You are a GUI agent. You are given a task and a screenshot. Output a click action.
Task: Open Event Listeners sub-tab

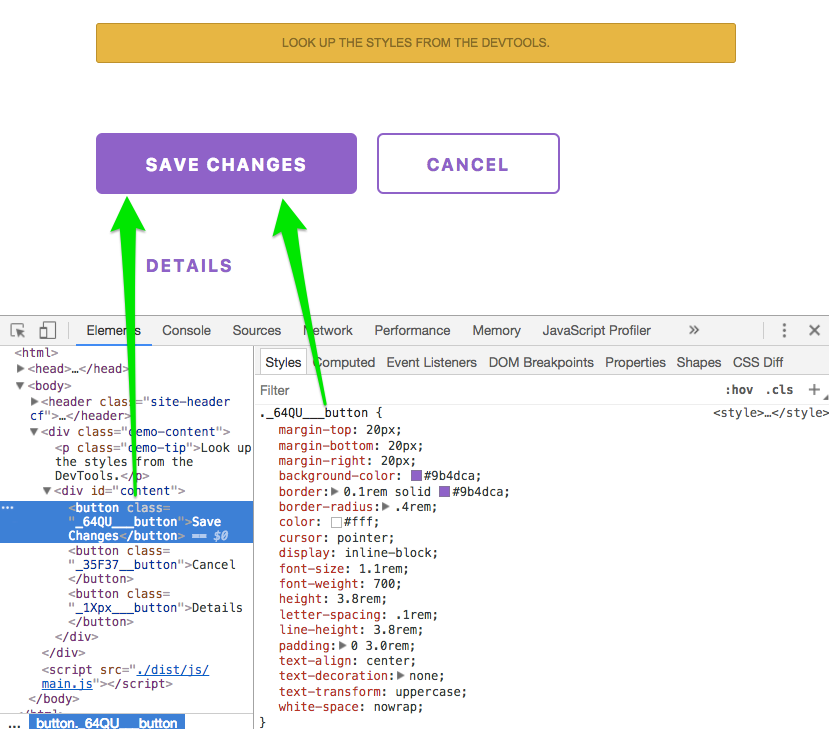pos(431,362)
